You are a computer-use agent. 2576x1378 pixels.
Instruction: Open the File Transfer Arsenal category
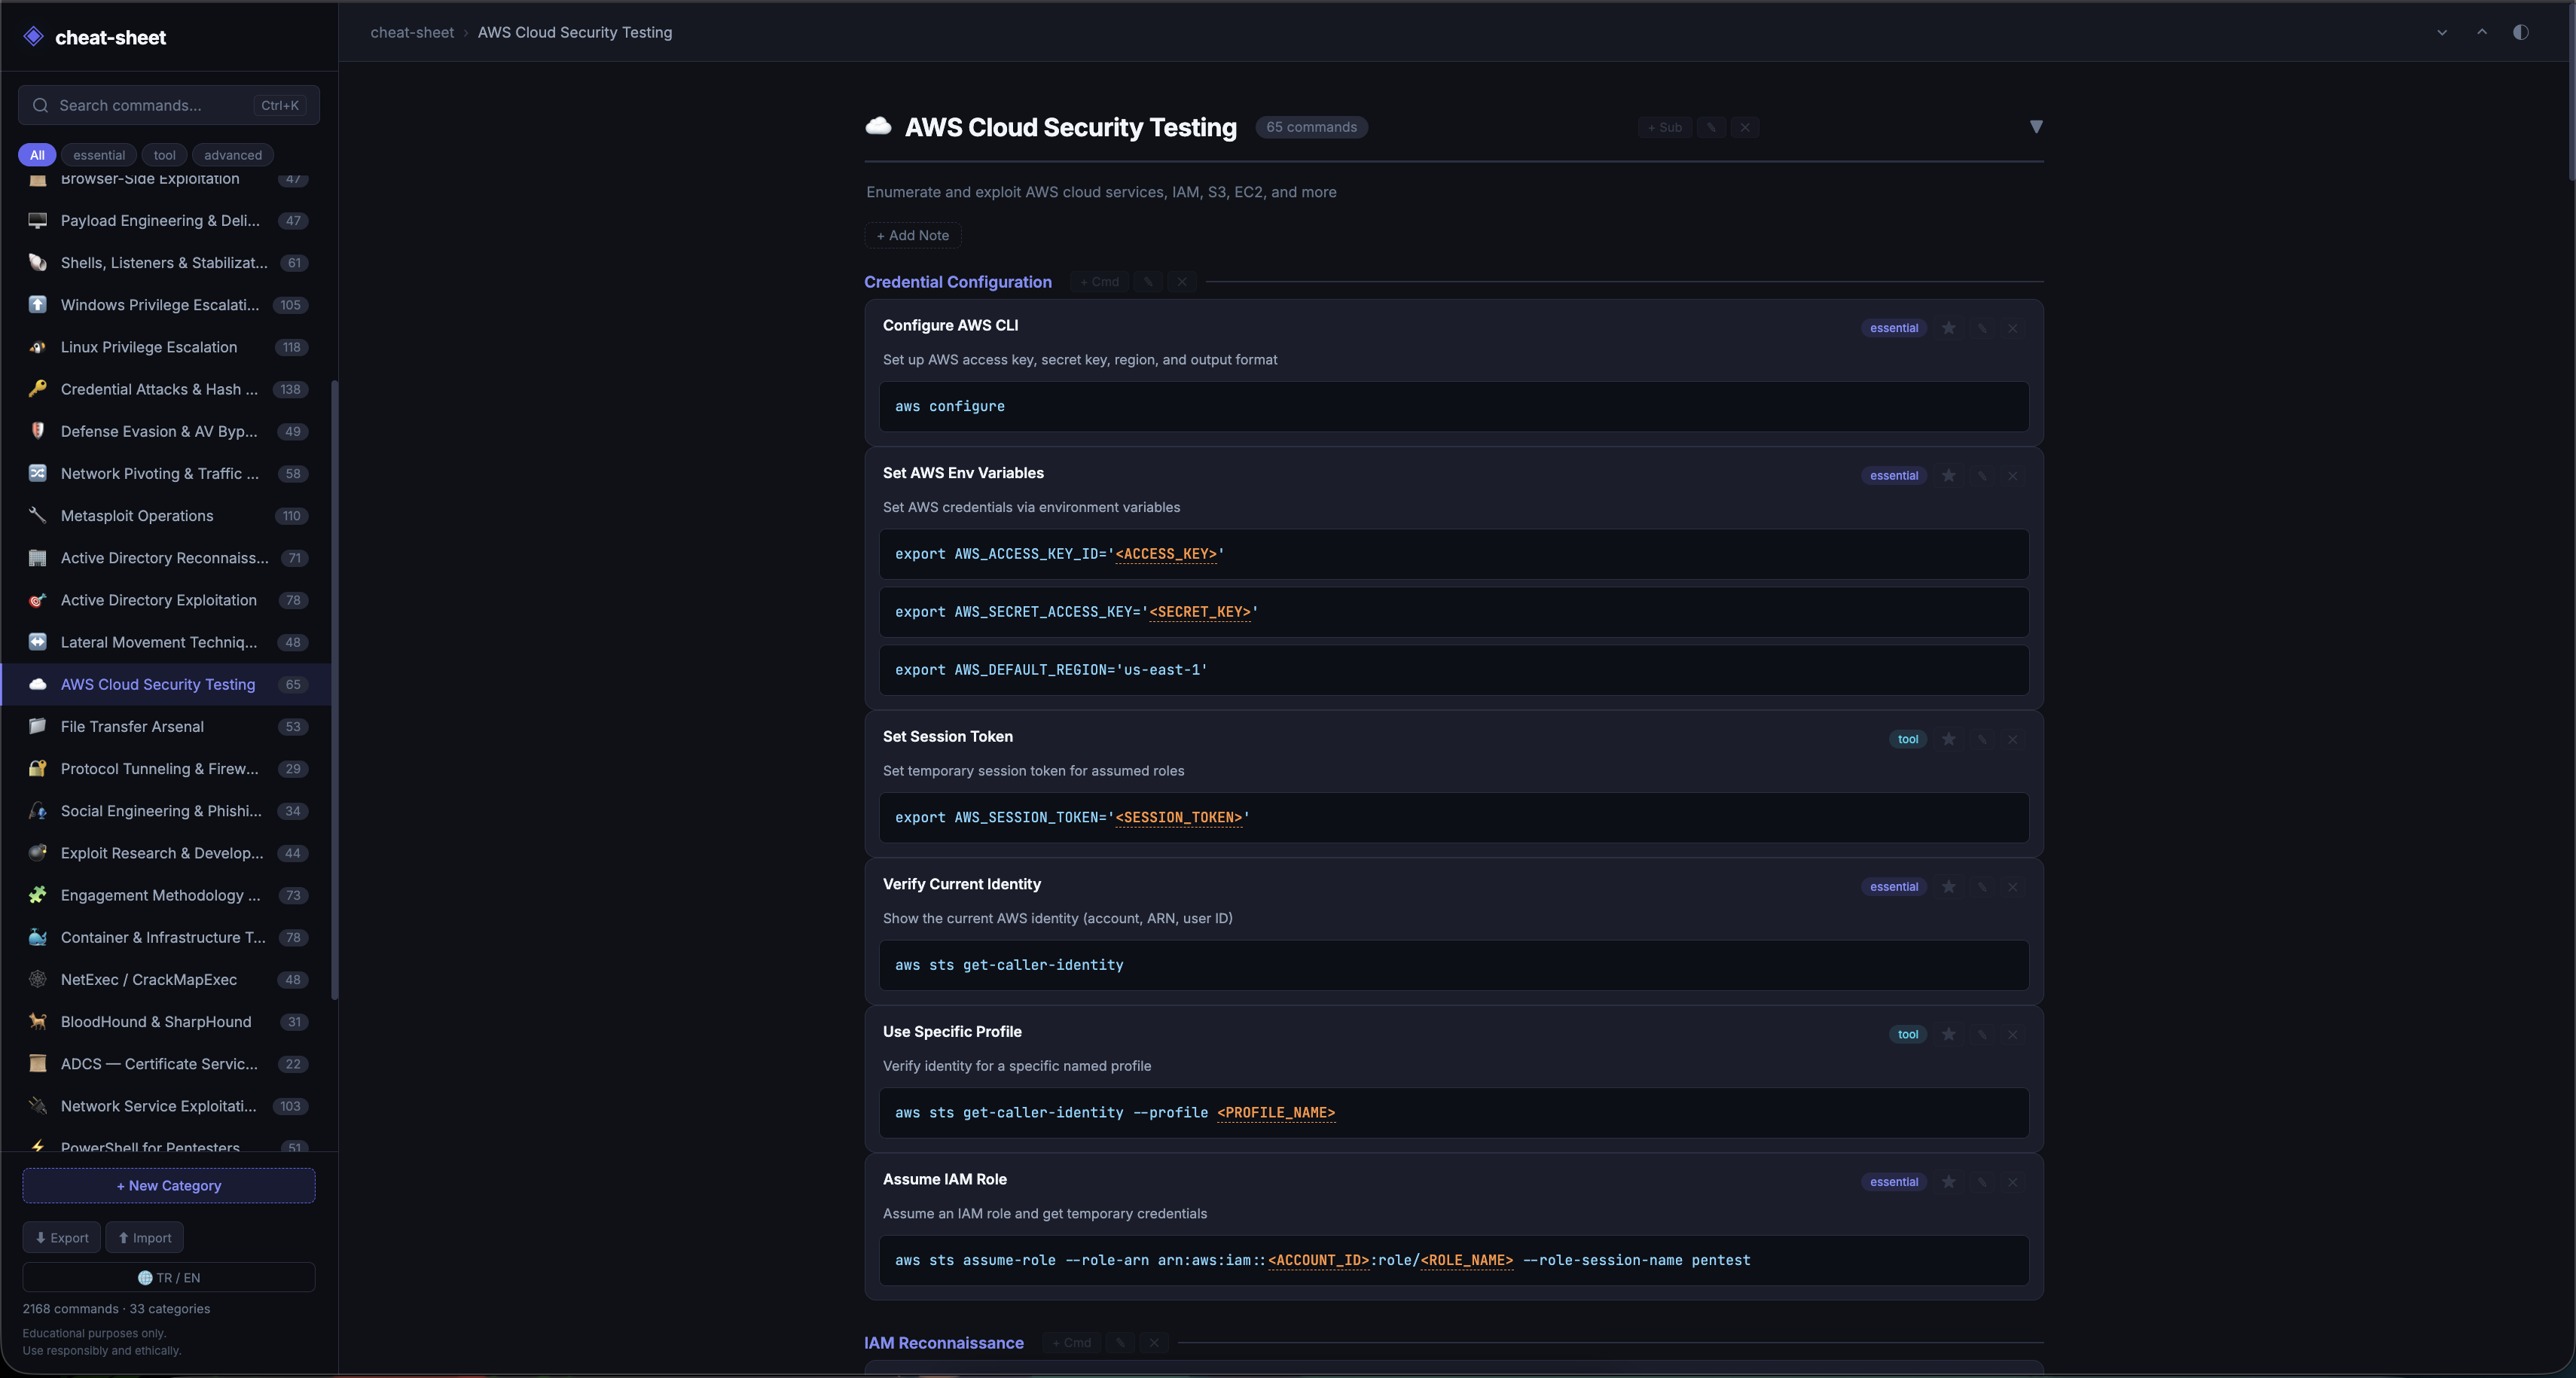point(166,727)
